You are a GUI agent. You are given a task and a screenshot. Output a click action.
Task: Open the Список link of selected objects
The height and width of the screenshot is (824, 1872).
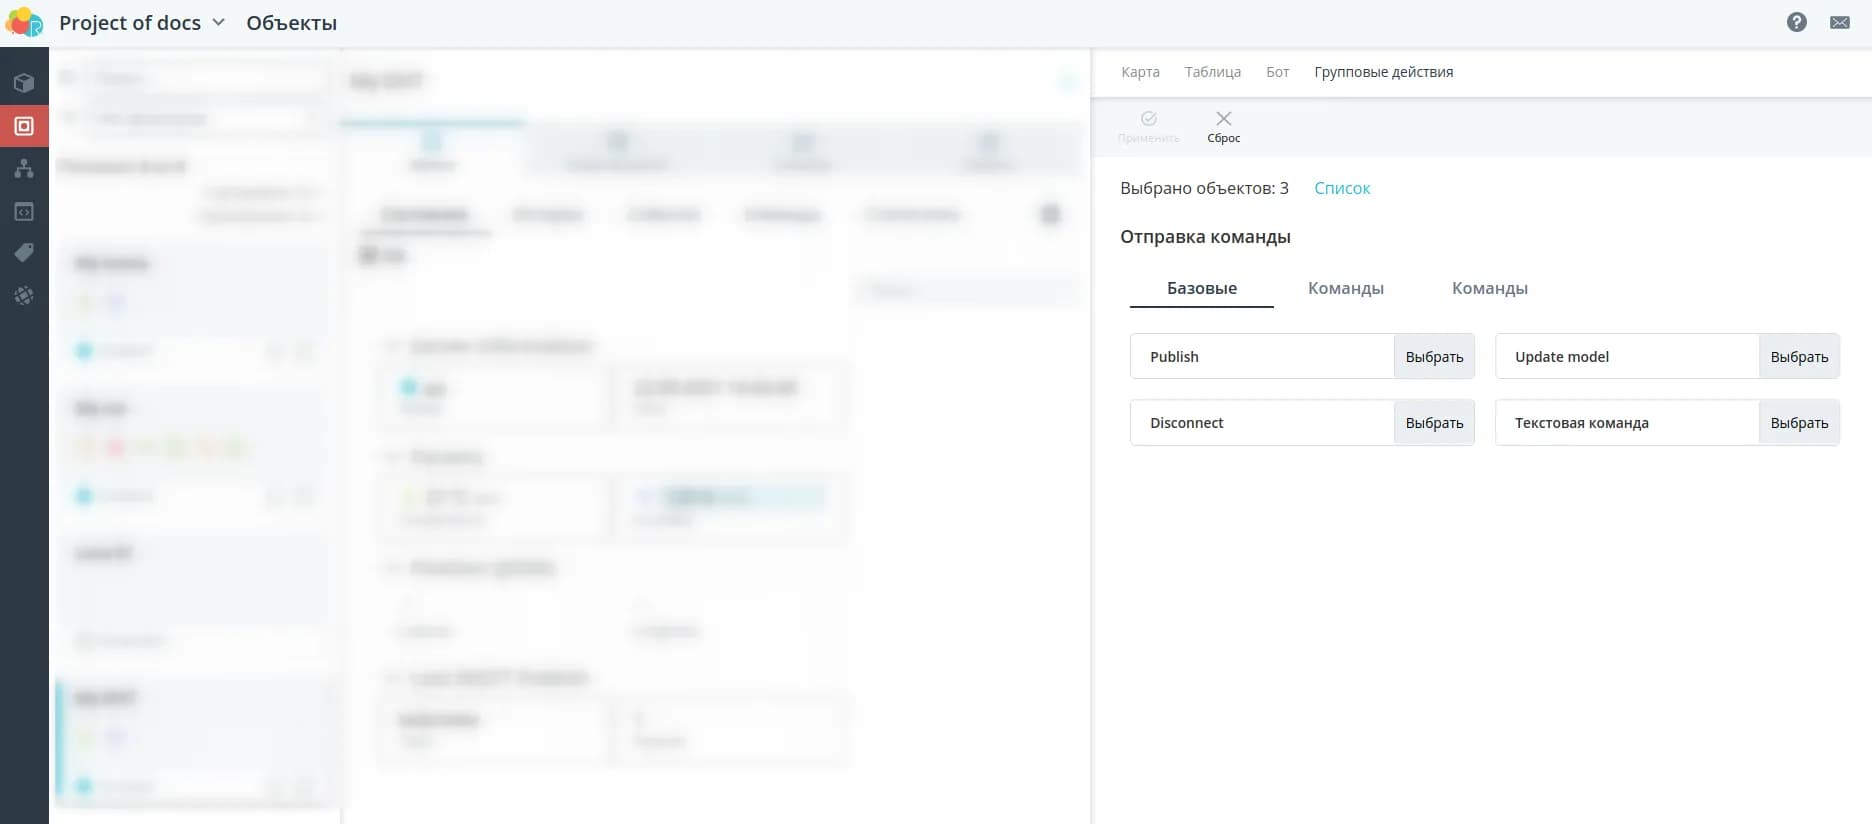pos(1341,188)
